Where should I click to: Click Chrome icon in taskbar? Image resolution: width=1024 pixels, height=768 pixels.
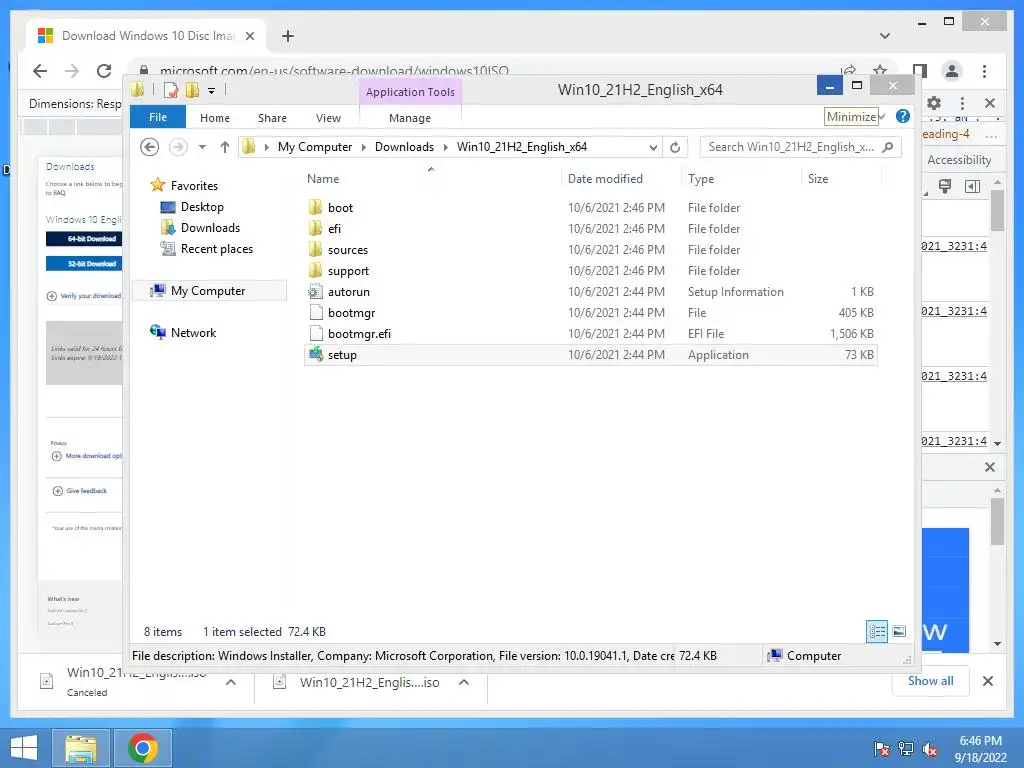coord(142,748)
